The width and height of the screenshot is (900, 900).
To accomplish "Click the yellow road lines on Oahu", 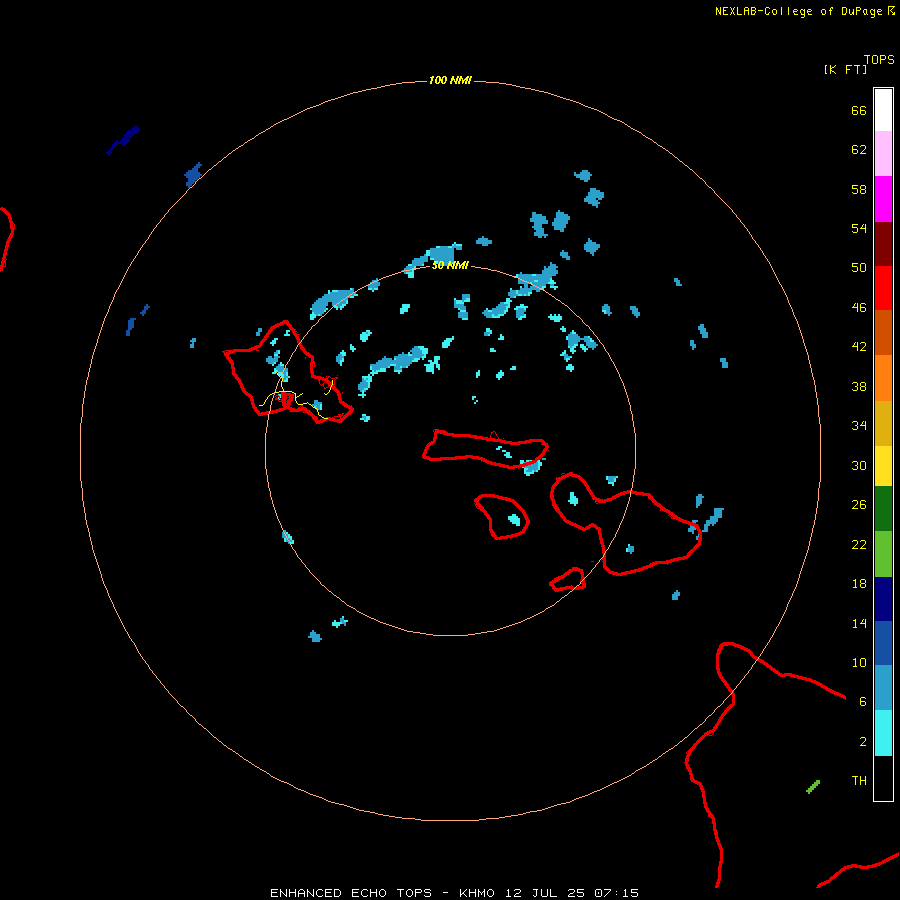I will 296,396.
